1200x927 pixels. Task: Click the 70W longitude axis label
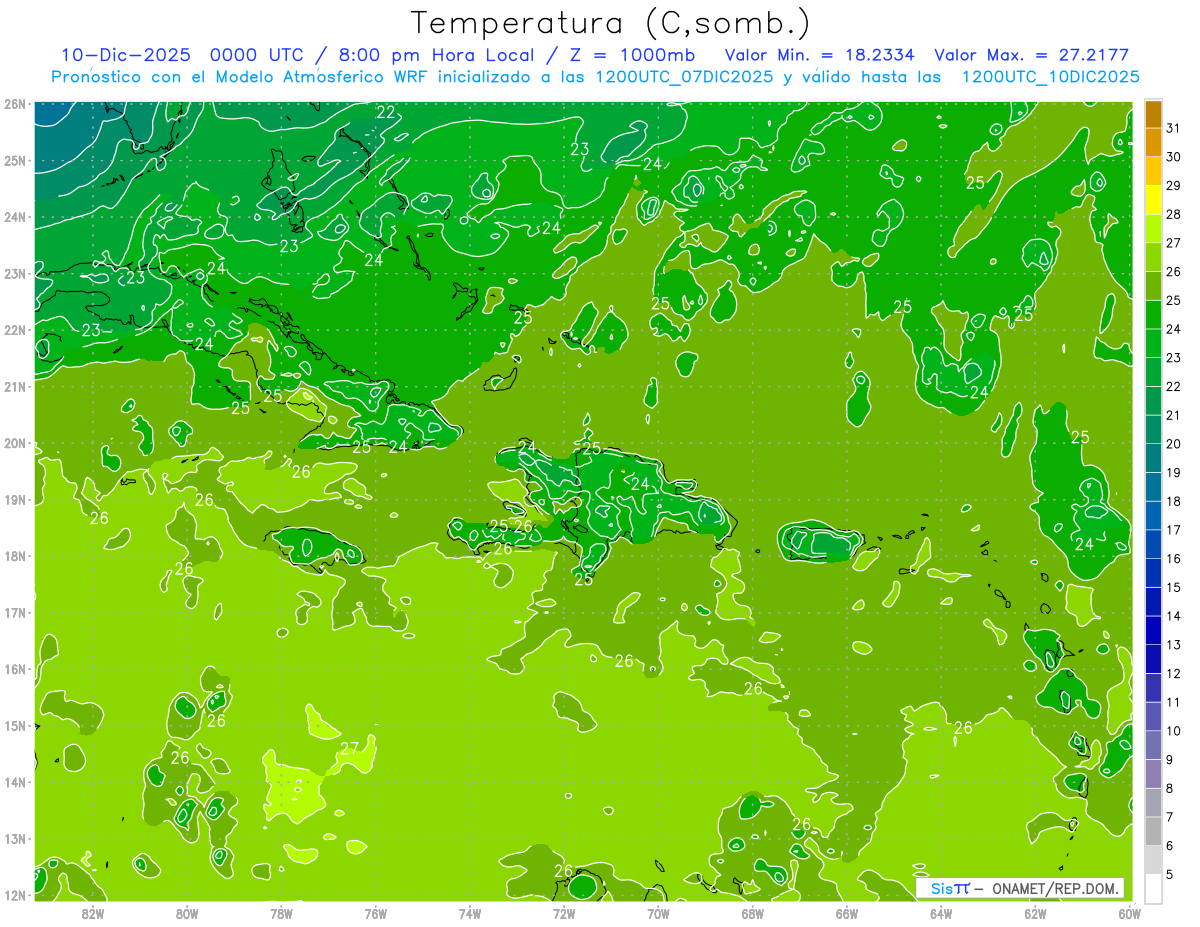[x=658, y=913]
